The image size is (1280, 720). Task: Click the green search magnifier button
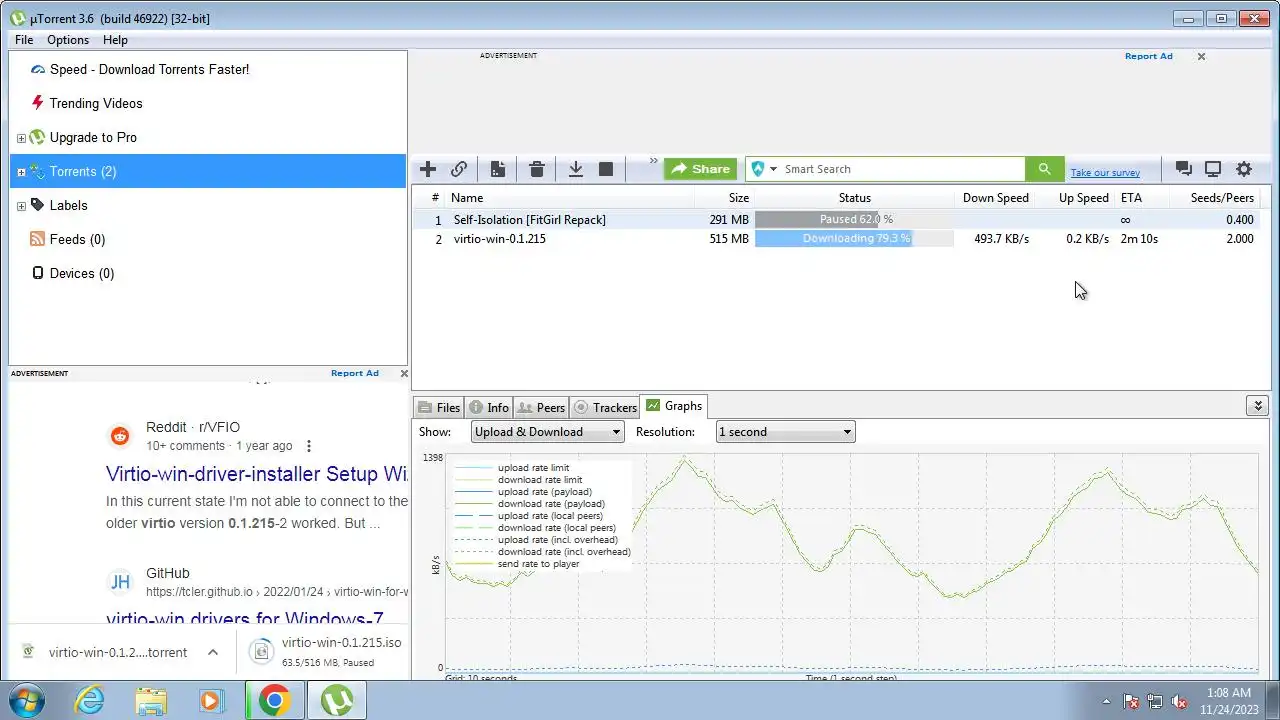[1044, 169]
